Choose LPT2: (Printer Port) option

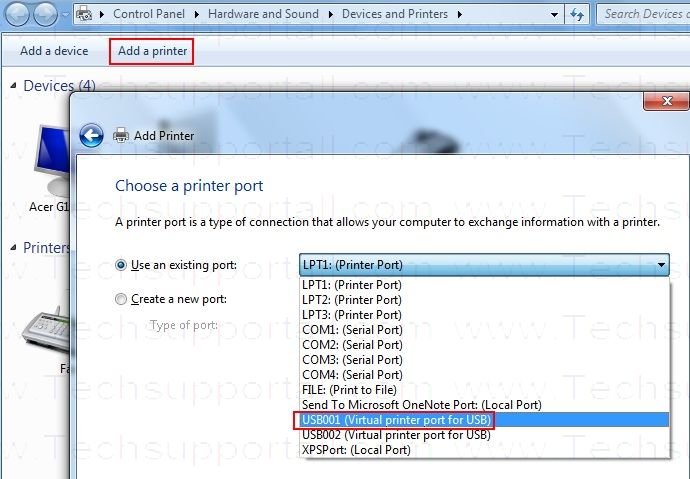coord(484,300)
